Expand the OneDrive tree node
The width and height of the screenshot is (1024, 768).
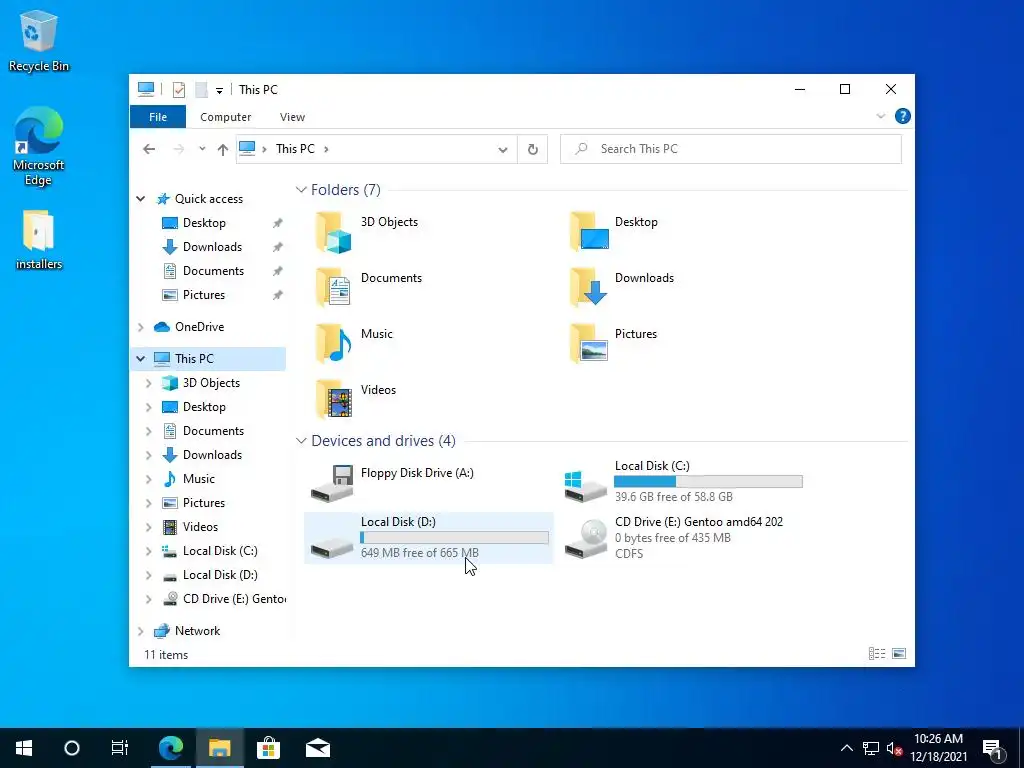[x=140, y=327]
